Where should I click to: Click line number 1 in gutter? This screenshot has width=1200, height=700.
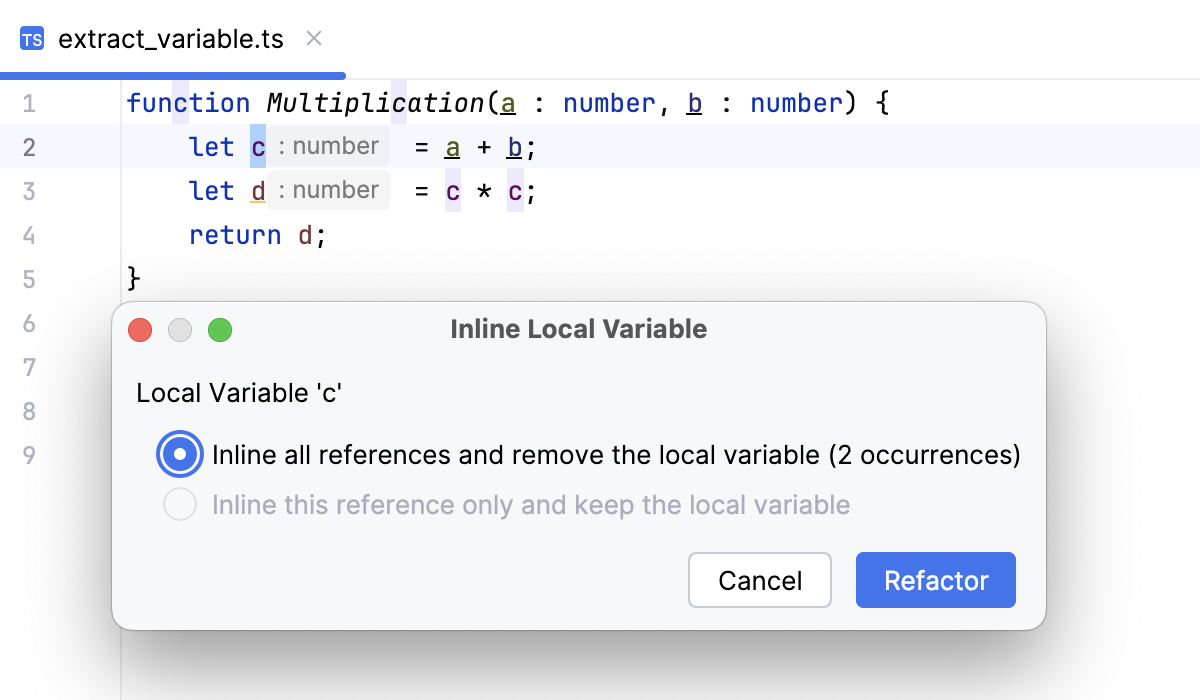(x=28, y=103)
